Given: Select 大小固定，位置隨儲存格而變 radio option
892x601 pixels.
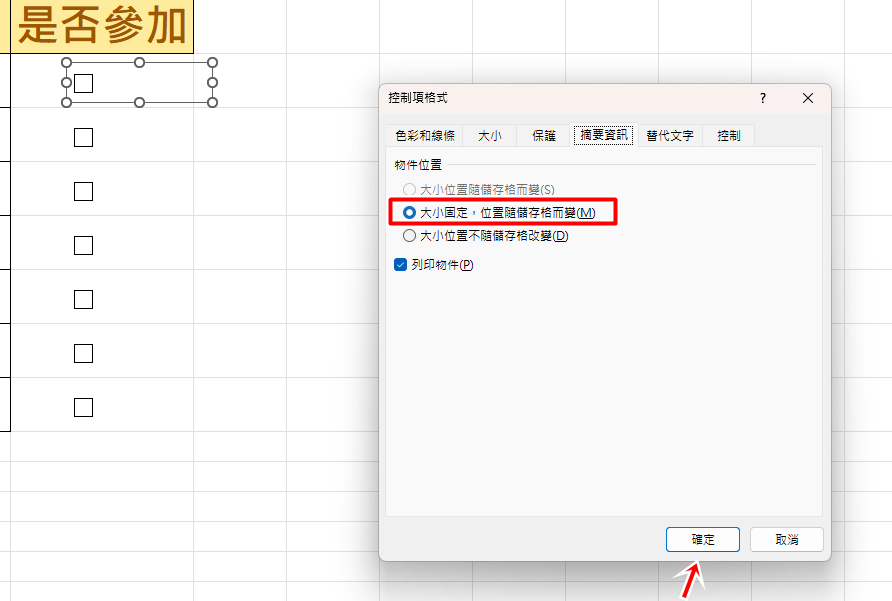Looking at the screenshot, I should point(409,213).
